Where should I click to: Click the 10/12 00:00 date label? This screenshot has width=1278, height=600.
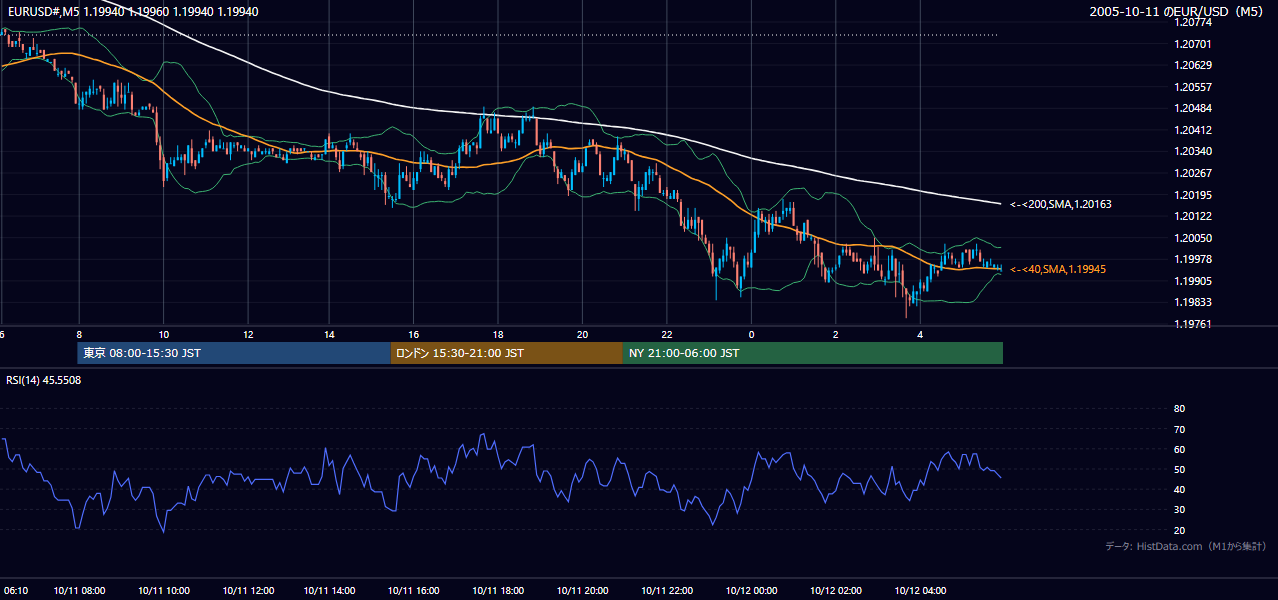751,590
